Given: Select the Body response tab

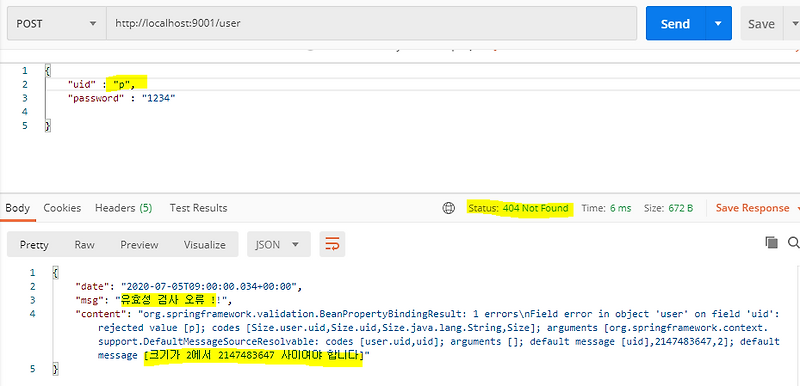Looking at the screenshot, I should (17, 208).
